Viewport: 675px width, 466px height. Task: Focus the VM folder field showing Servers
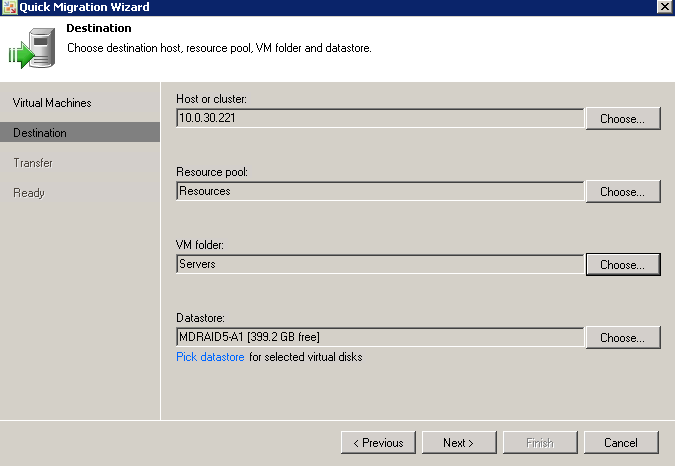(x=379, y=265)
